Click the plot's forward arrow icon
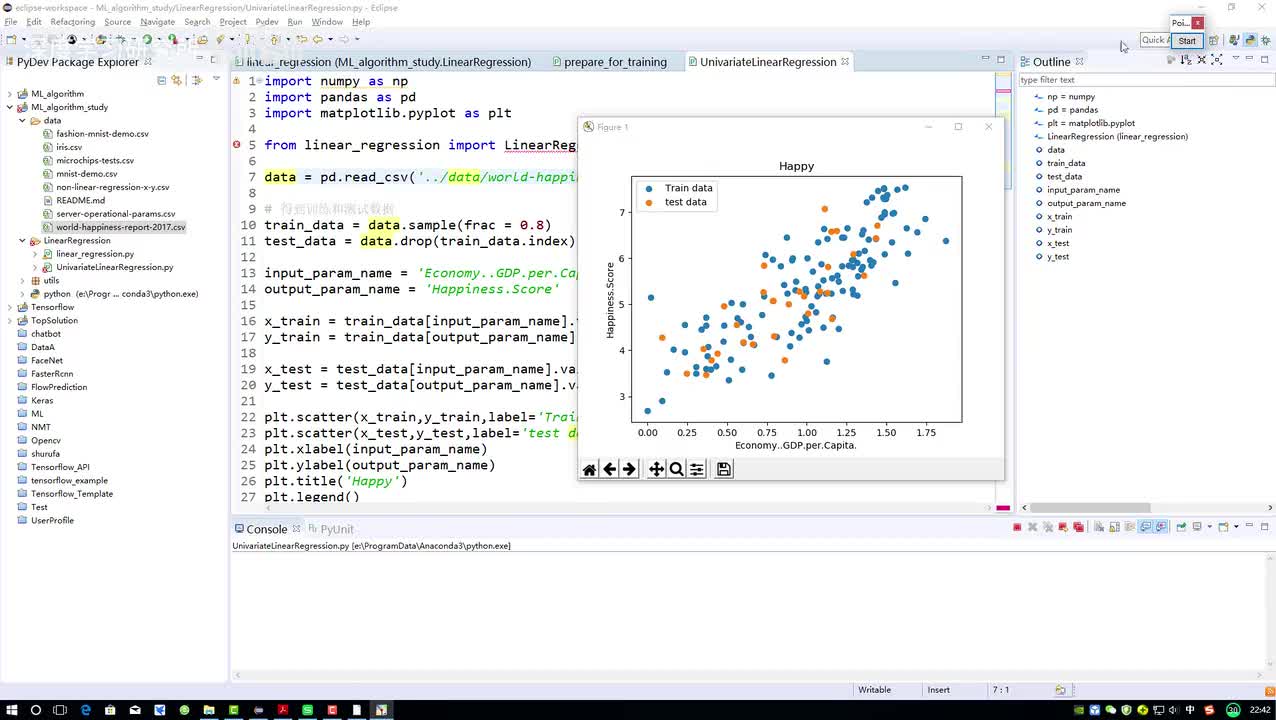This screenshot has height=720, width=1276. click(x=629, y=469)
